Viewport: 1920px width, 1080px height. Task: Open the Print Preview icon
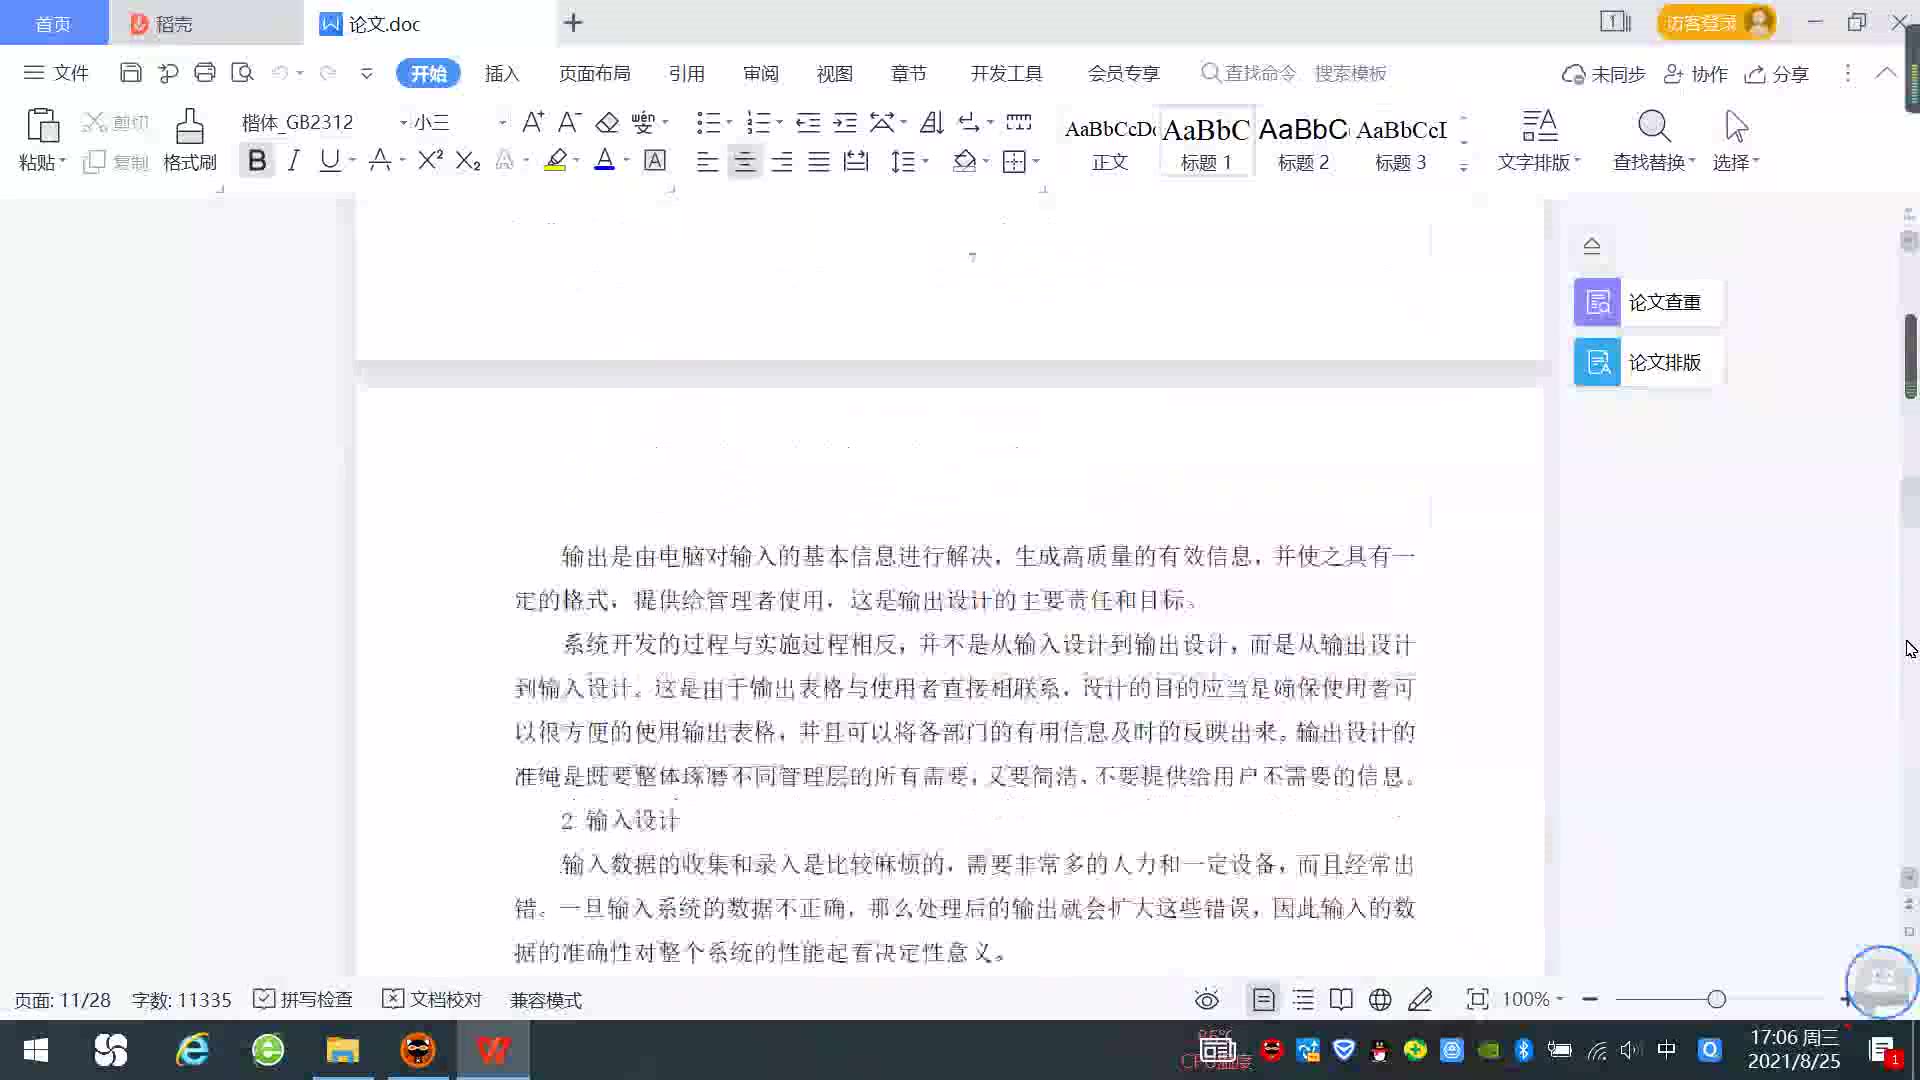(x=242, y=73)
